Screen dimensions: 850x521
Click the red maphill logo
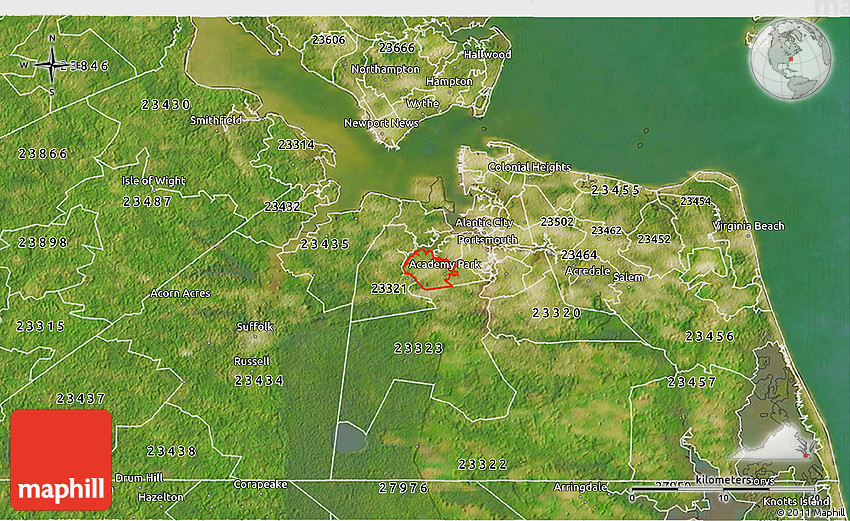61,460
